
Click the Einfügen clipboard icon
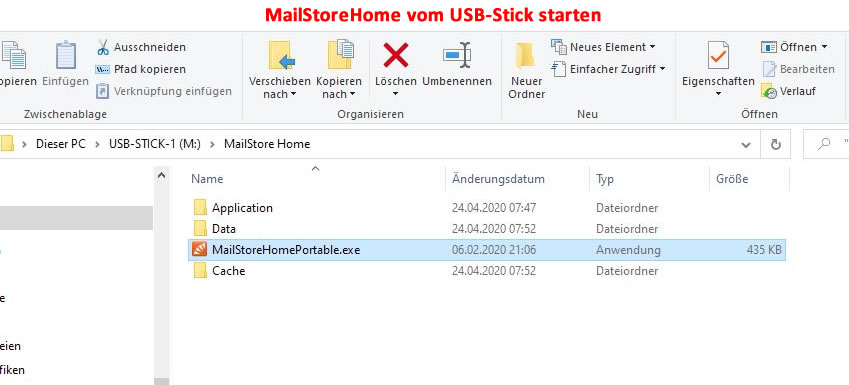(66, 55)
